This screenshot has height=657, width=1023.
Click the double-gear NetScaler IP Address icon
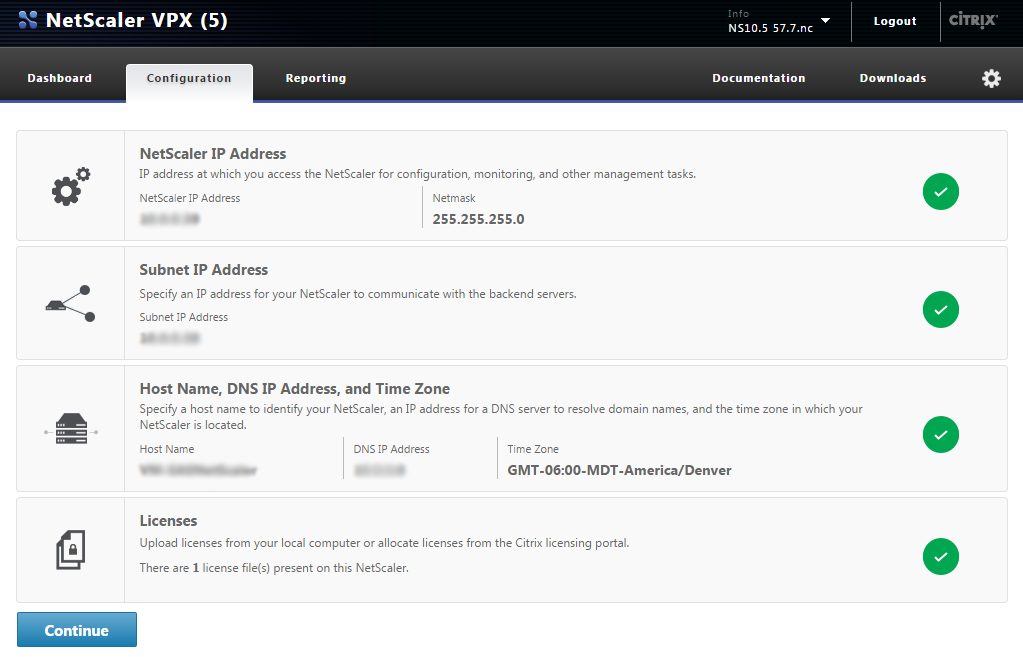(x=70, y=187)
